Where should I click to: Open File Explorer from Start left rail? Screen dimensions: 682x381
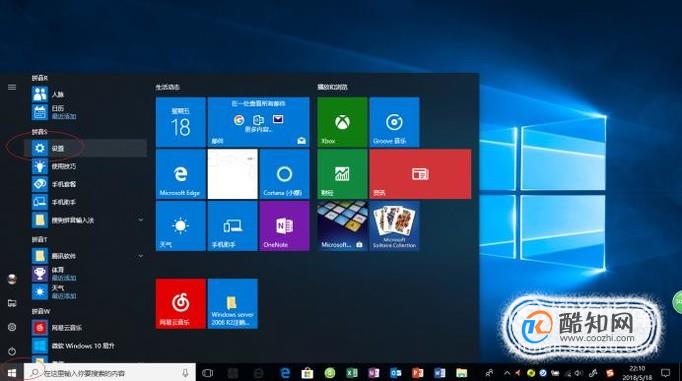[x=12, y=303]
